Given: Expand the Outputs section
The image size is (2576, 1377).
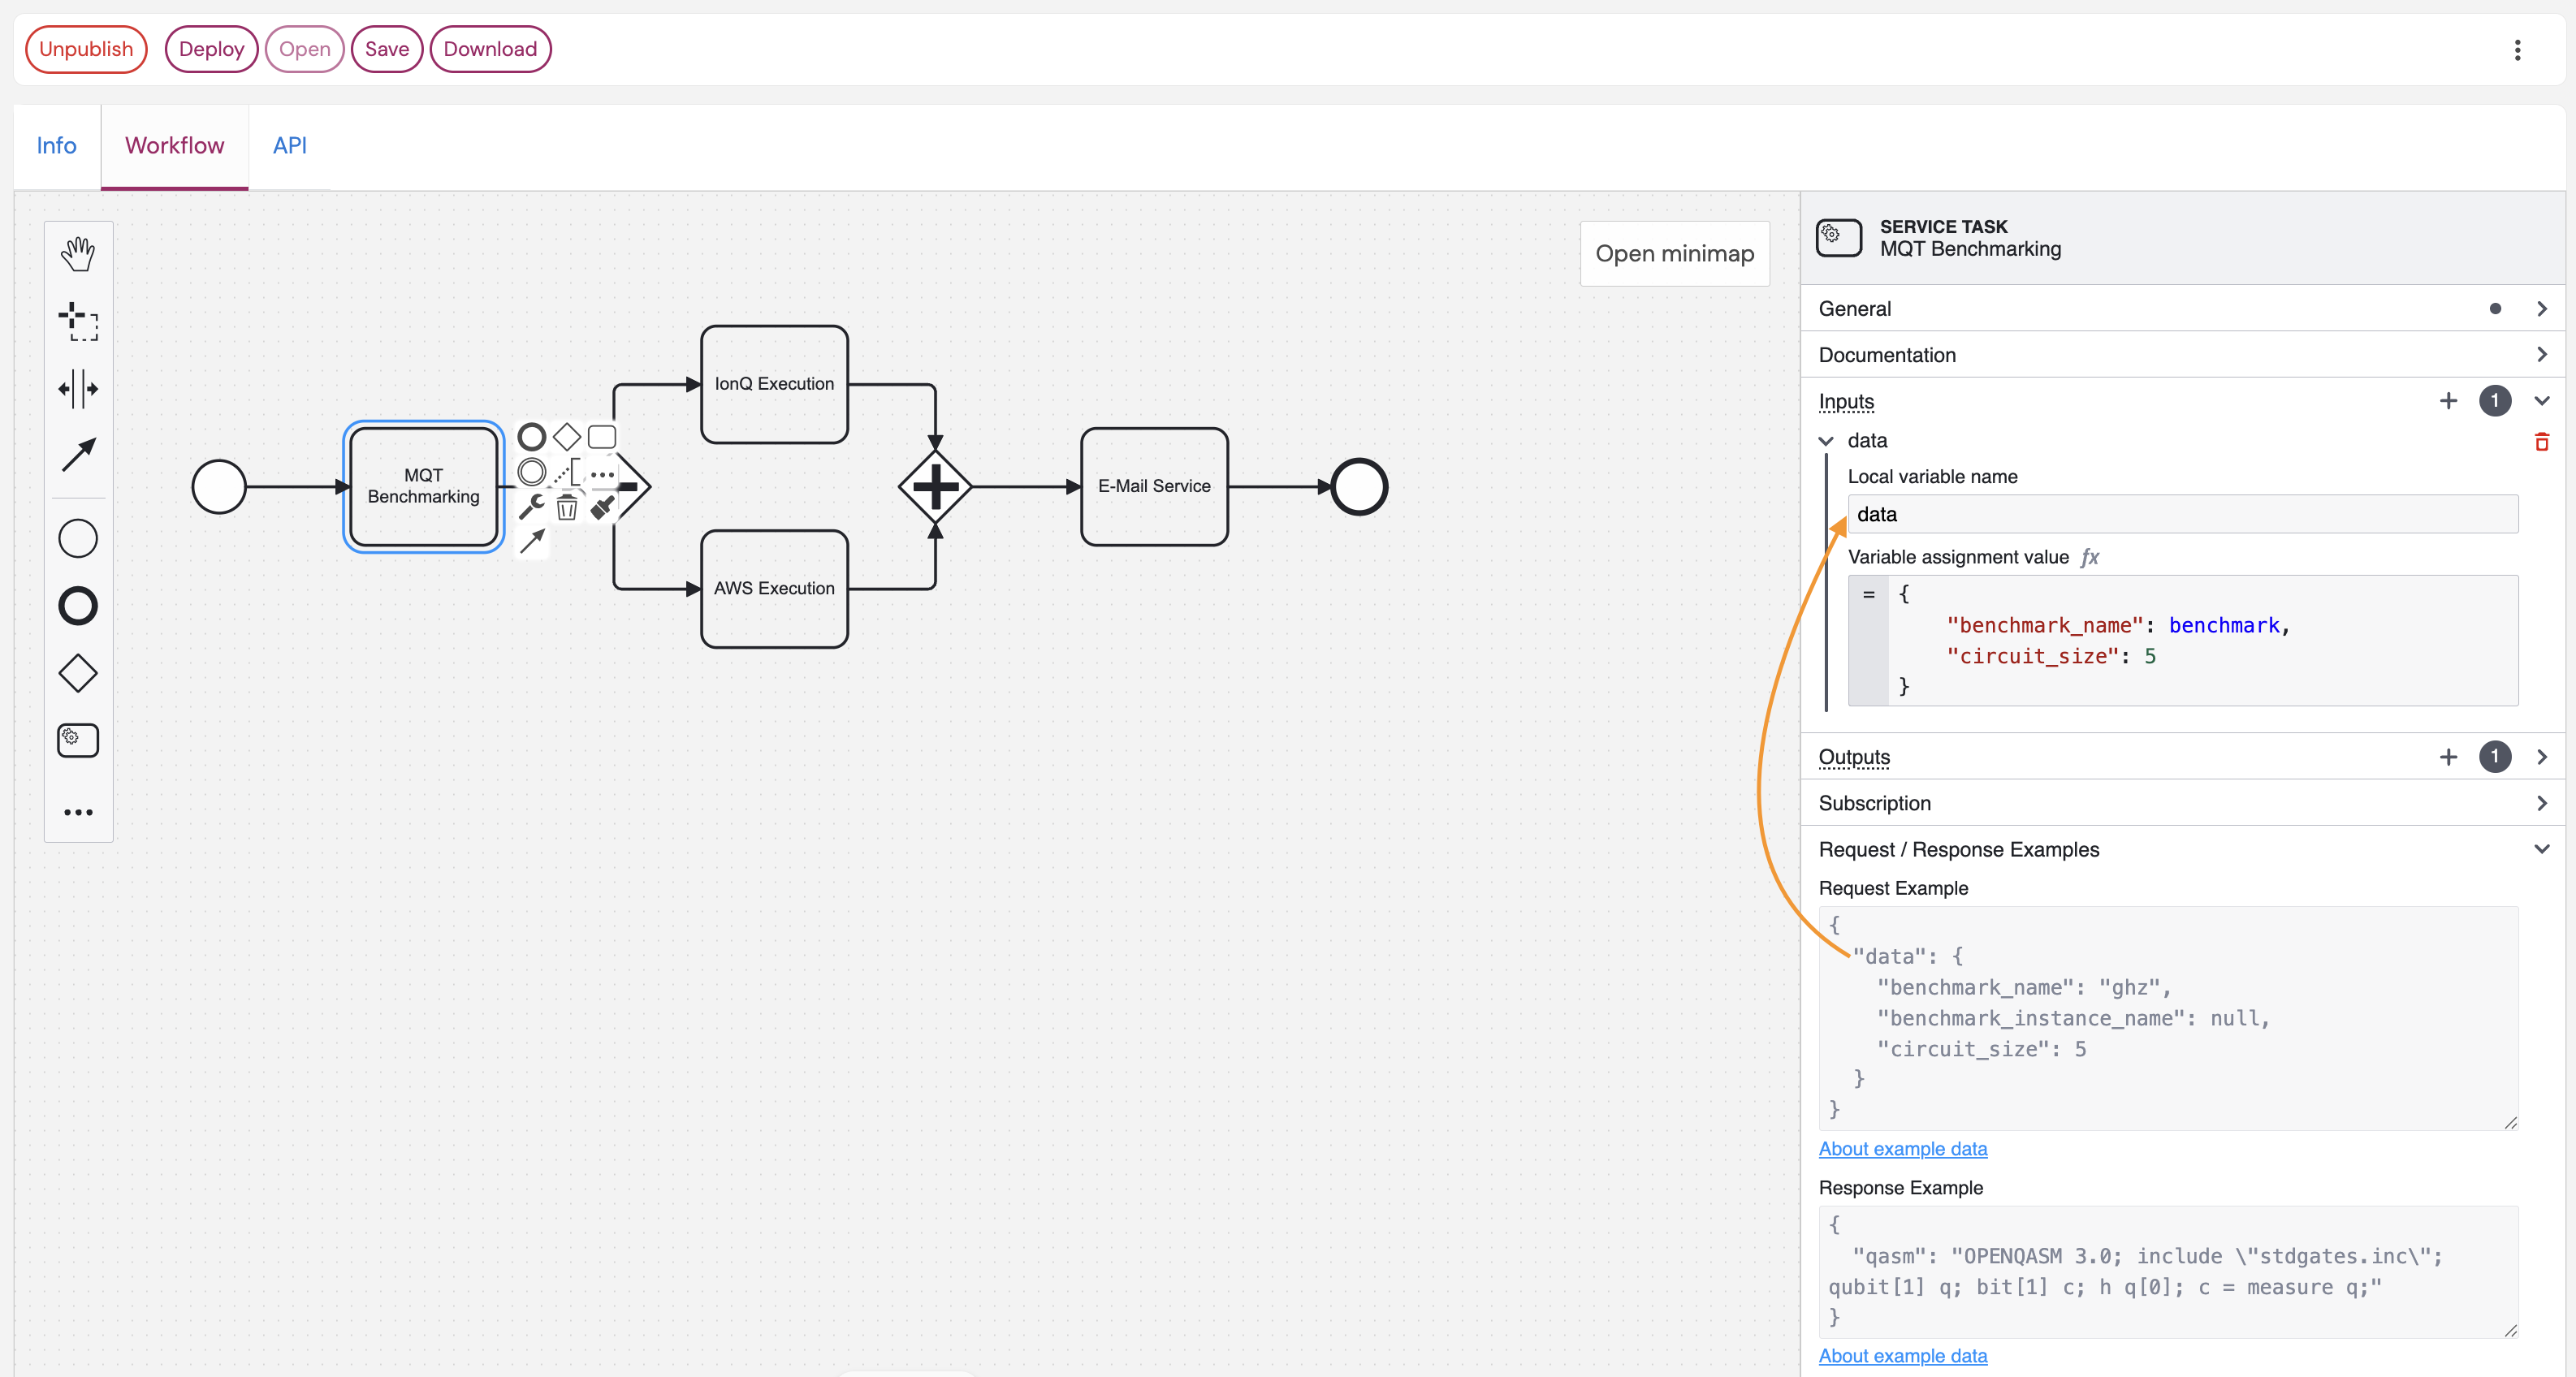Looking at the screenshot, I should coord(2543,757).
